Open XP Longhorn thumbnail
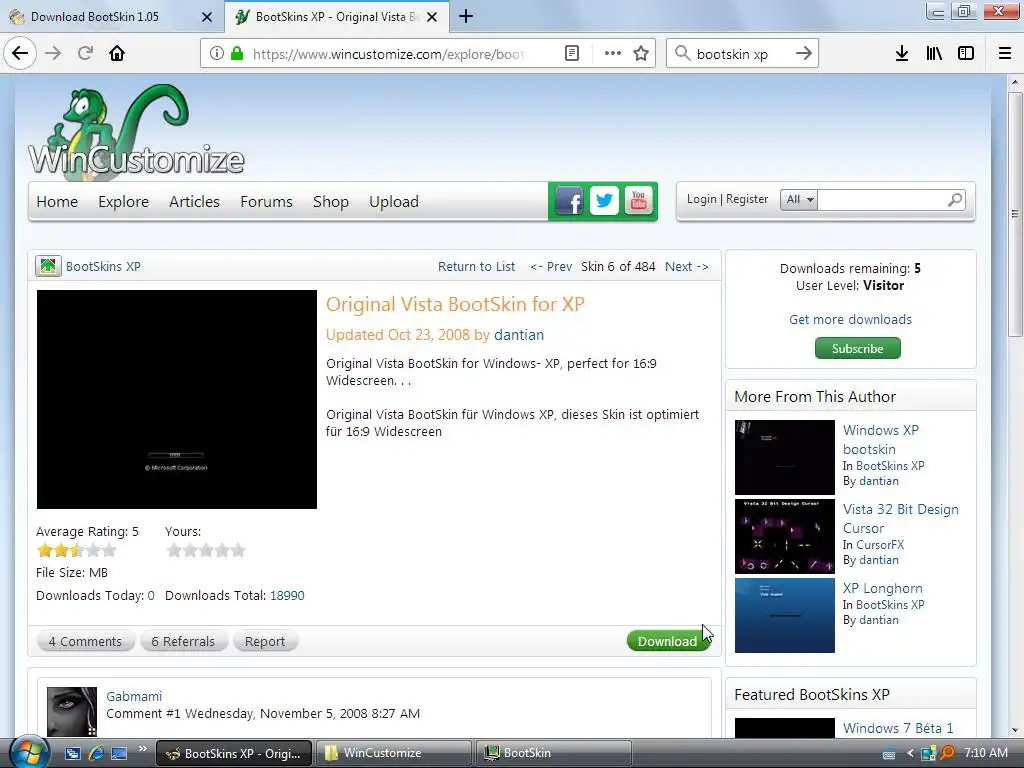This screenshot has height=768, width=1024. click(x=784, y=615)
